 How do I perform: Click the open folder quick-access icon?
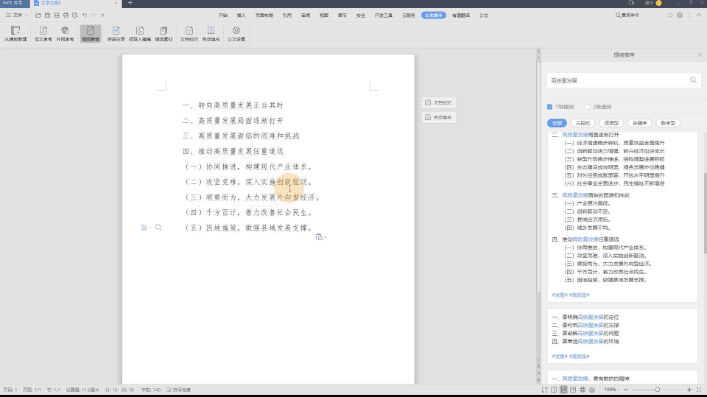[x=38, y=15]
